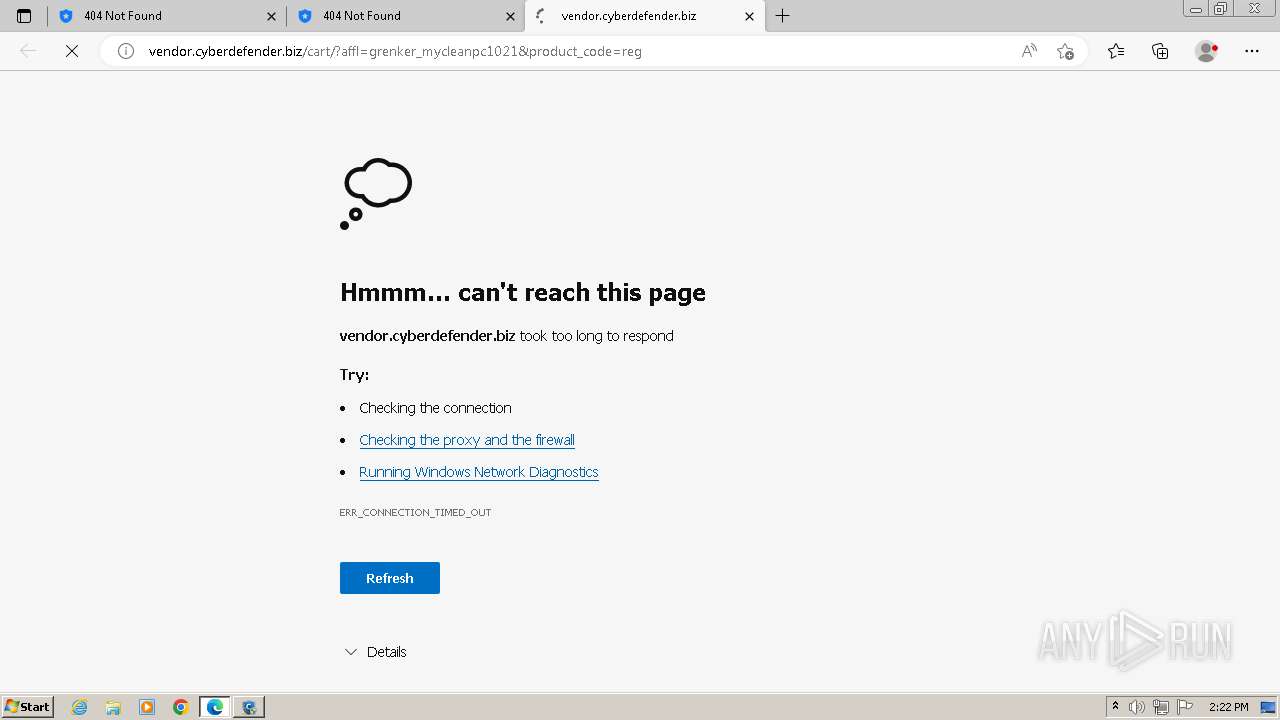Click the blue Refresh button

[390, 578]
